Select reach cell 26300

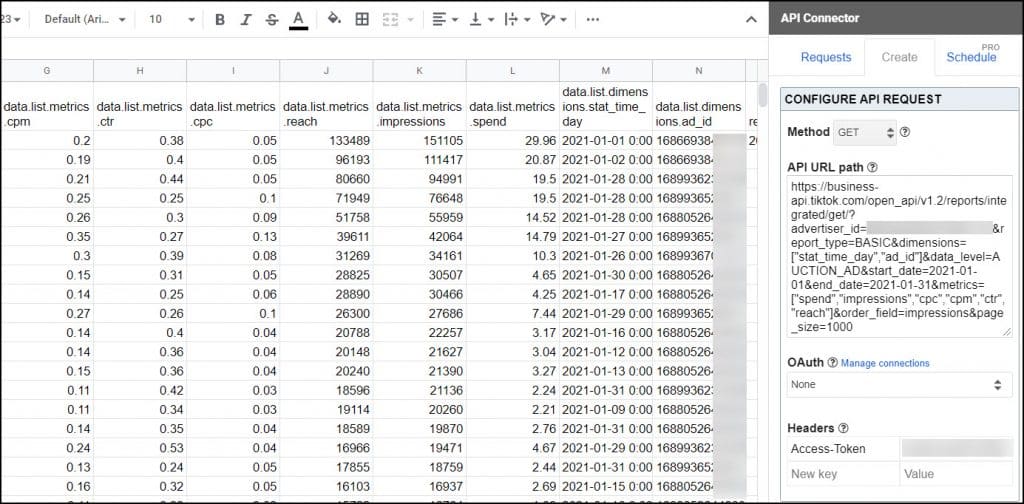[x=327, y=313]
